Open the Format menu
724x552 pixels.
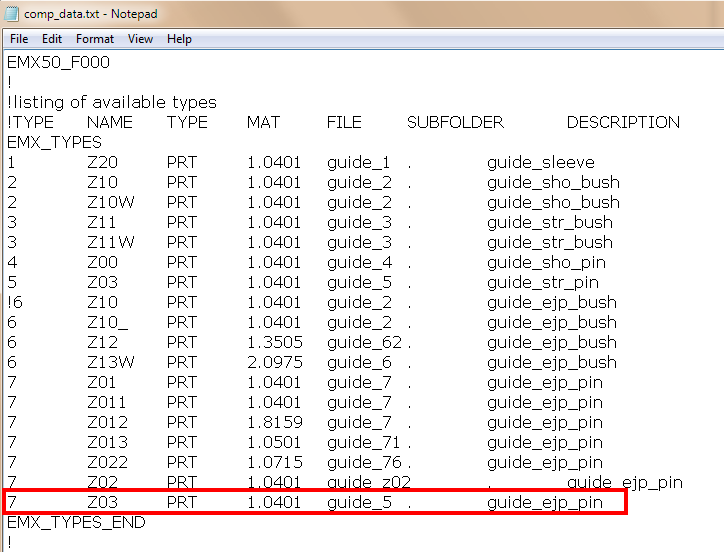(95, 39)
